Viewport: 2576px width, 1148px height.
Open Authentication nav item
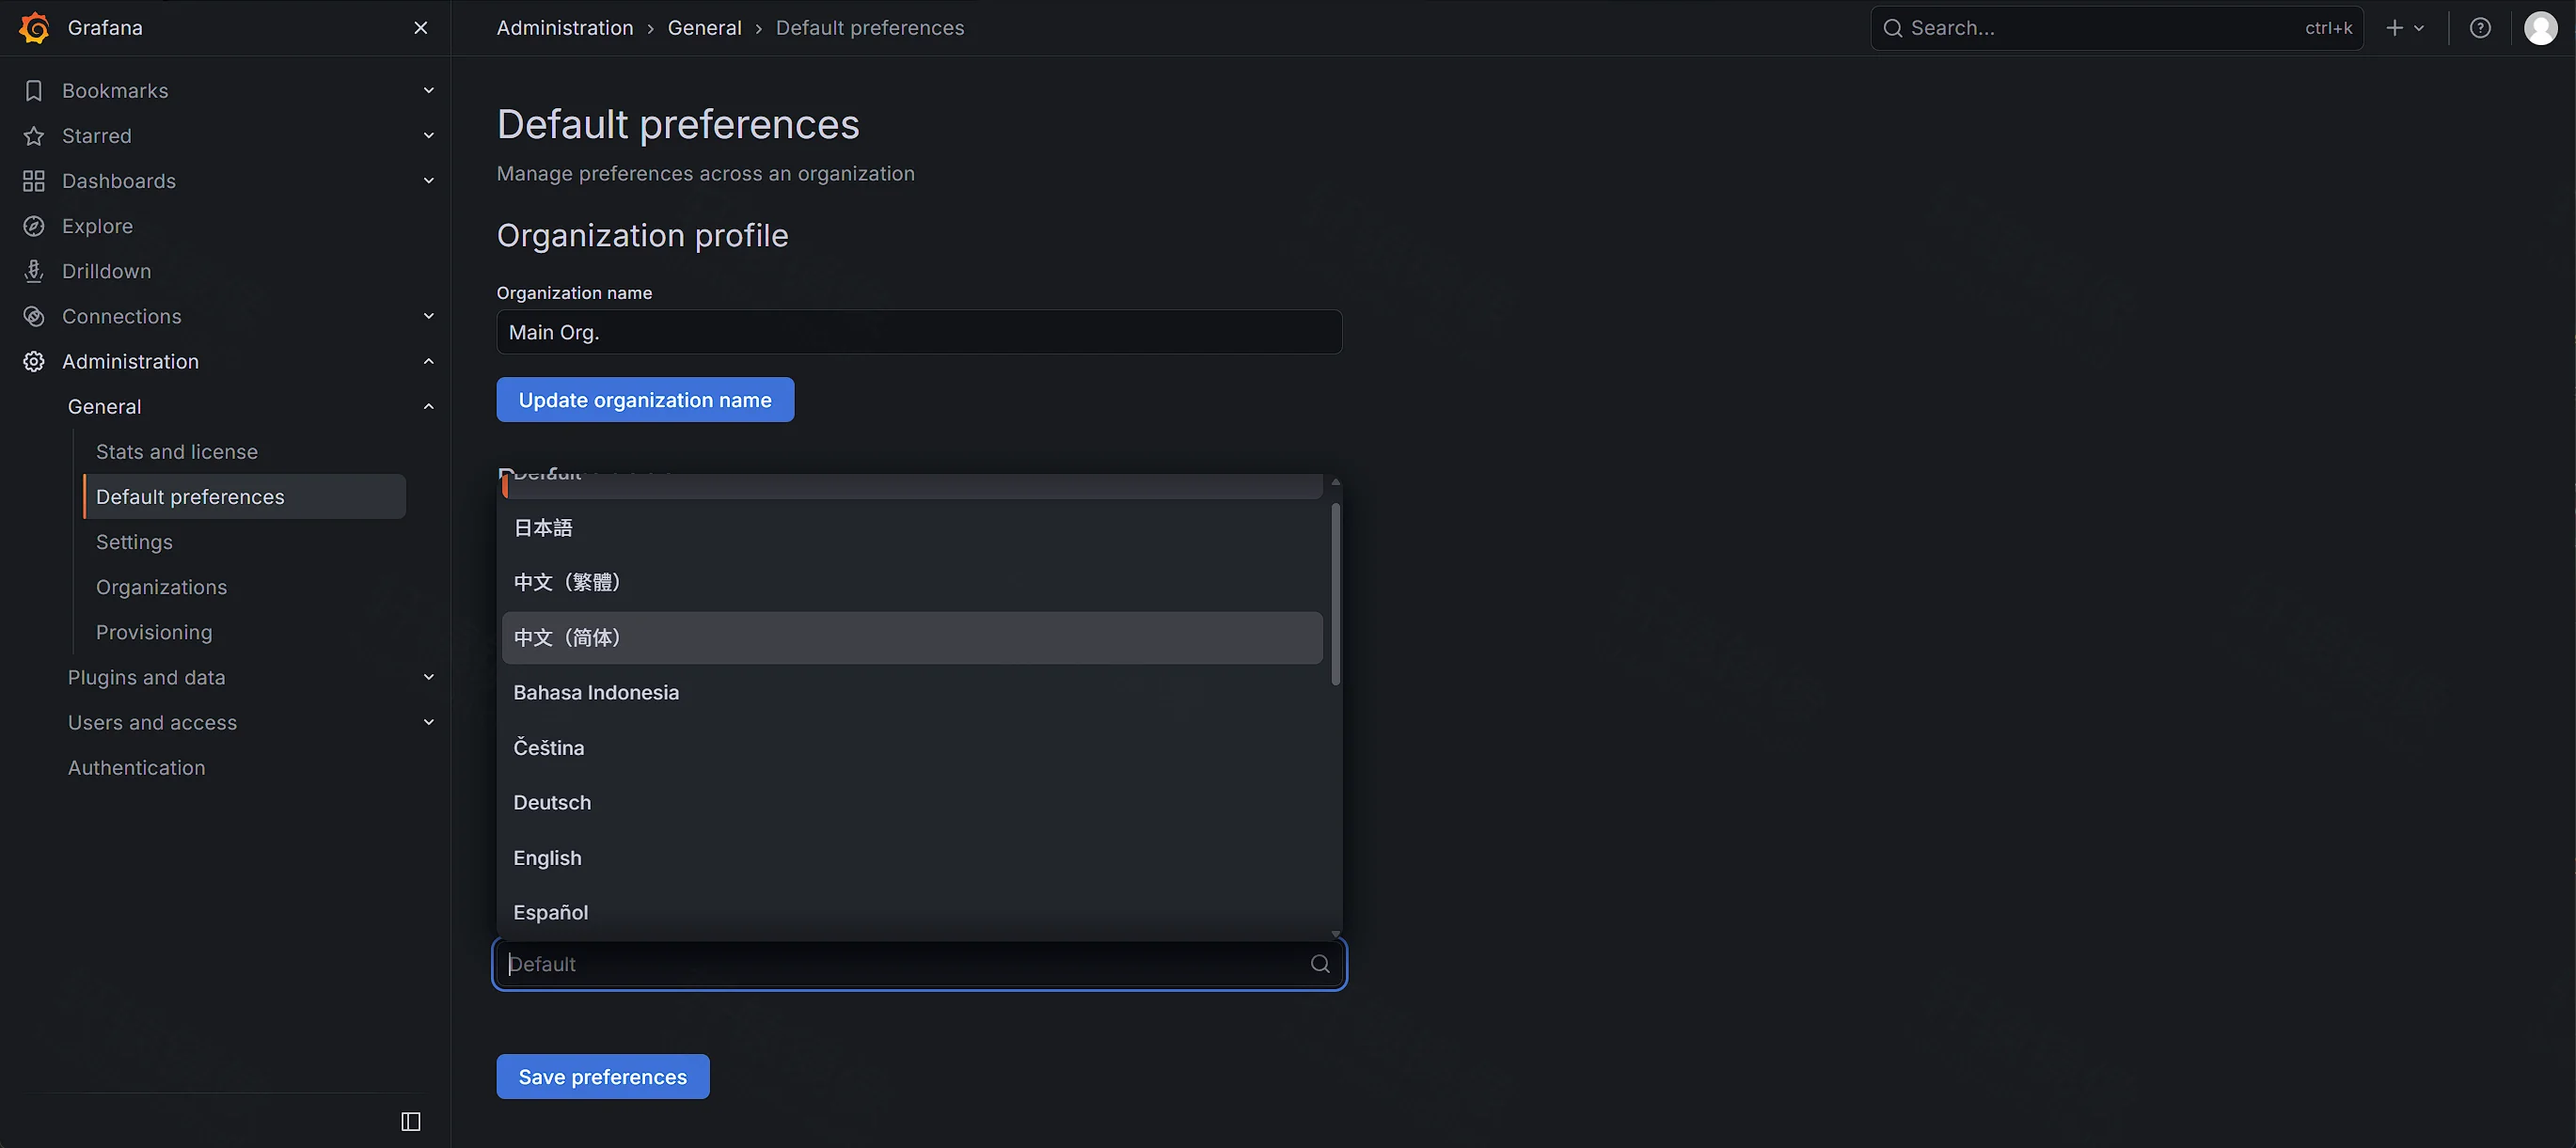pos(136,767)
